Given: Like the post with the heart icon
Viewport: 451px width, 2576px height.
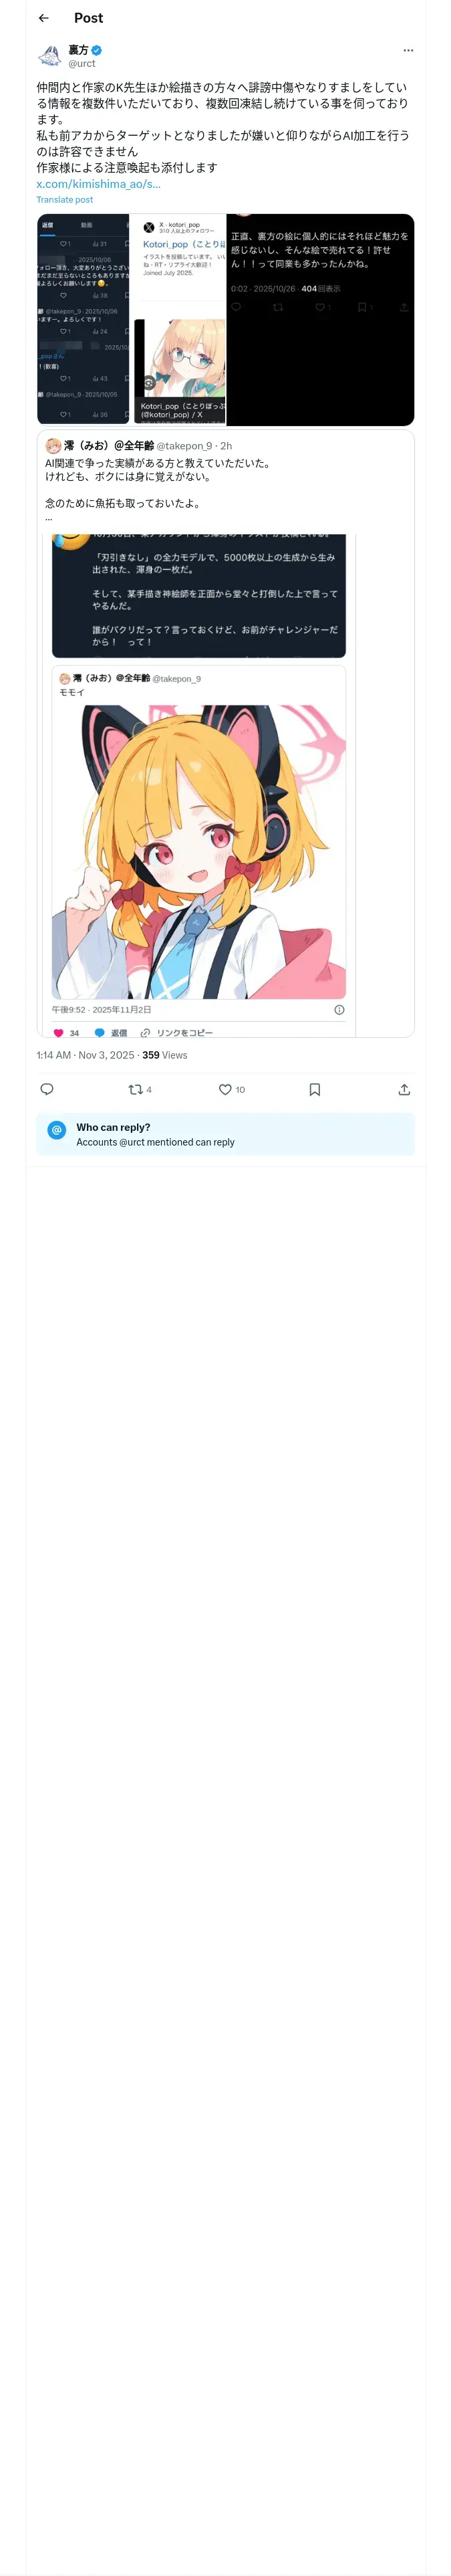Looking at the screenshot, I should [x=225, y=1089].
